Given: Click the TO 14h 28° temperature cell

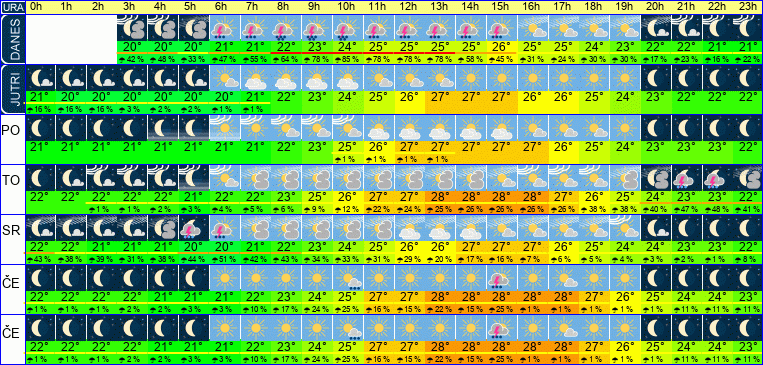Looking at the screenshot, I should point(470,196).
